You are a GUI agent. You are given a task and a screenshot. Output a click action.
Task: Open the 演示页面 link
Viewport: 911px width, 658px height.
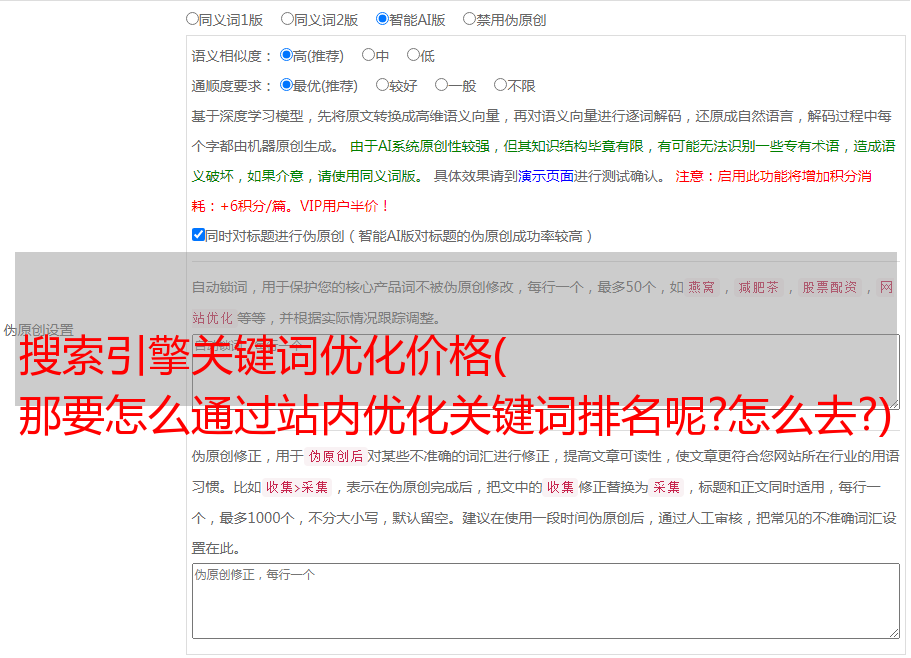coord(545,176)
